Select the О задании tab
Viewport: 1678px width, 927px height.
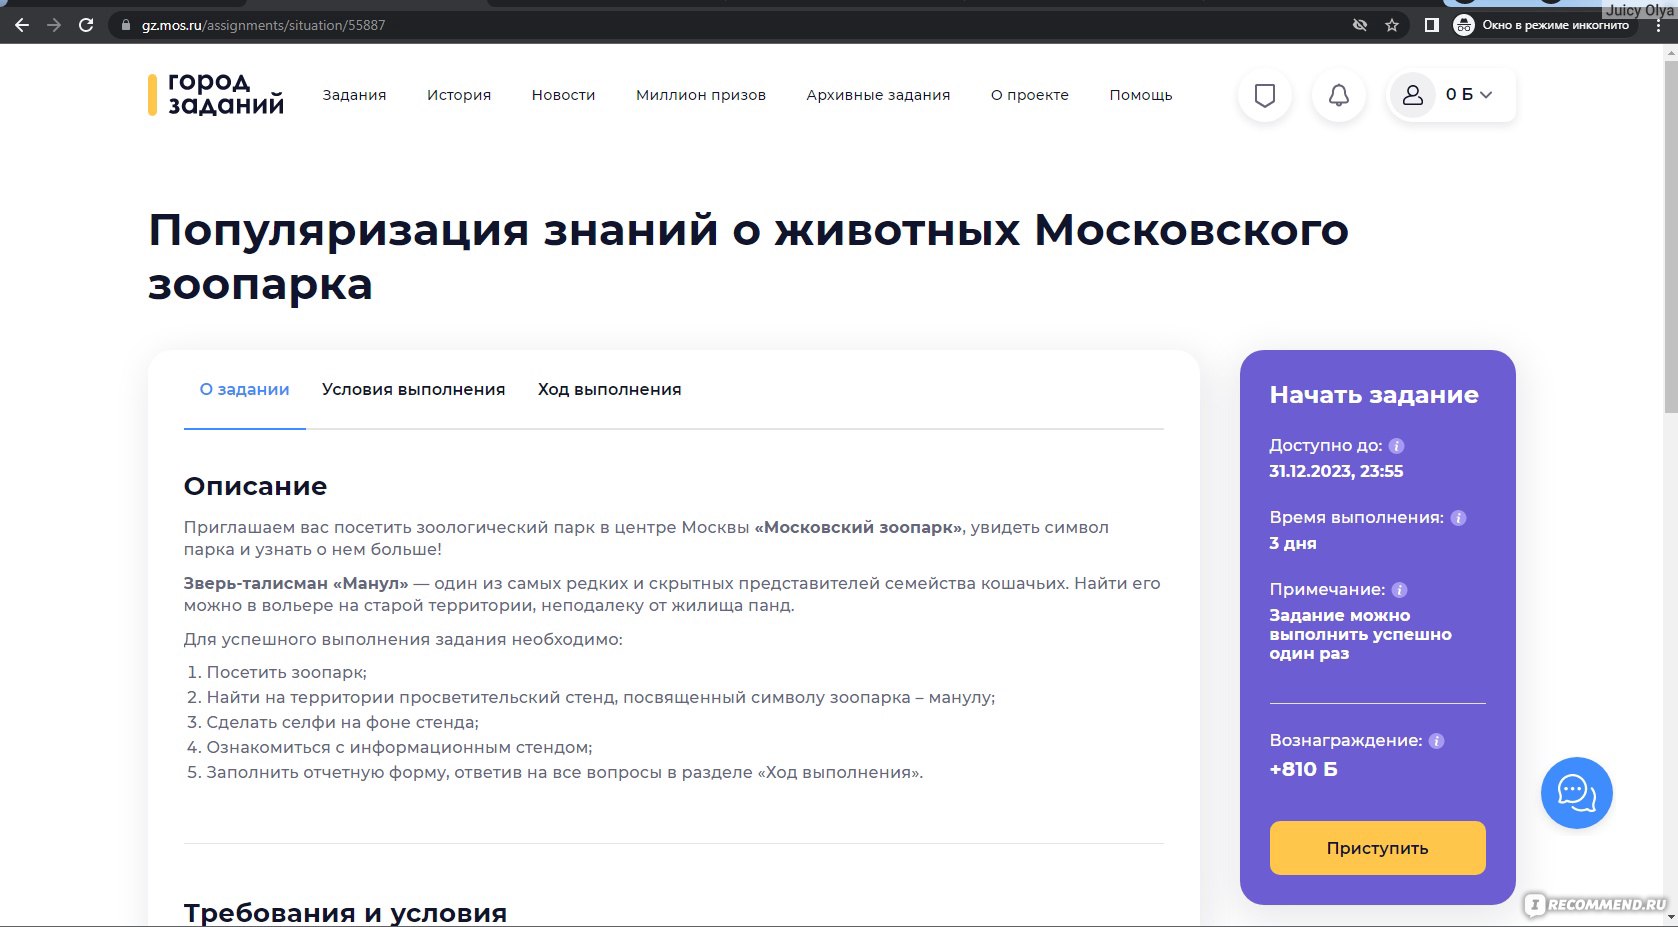[244, 390]
